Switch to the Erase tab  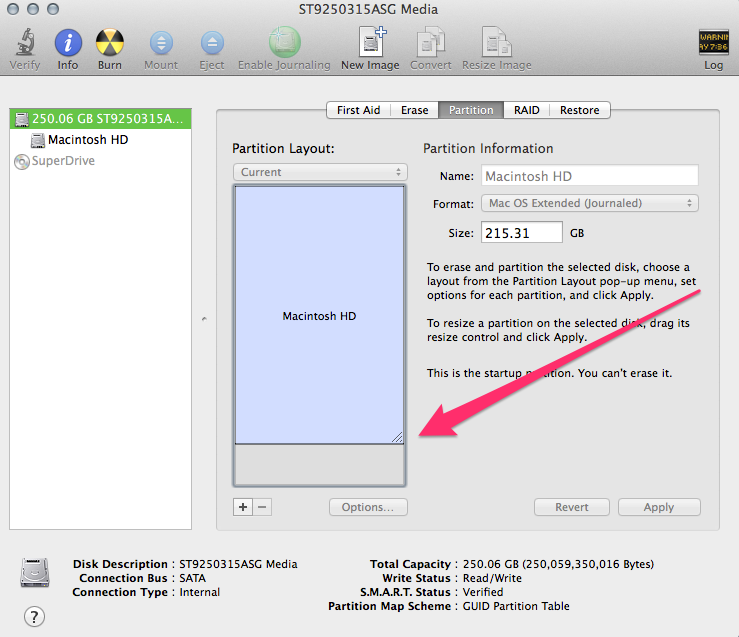tap(414, 110)
